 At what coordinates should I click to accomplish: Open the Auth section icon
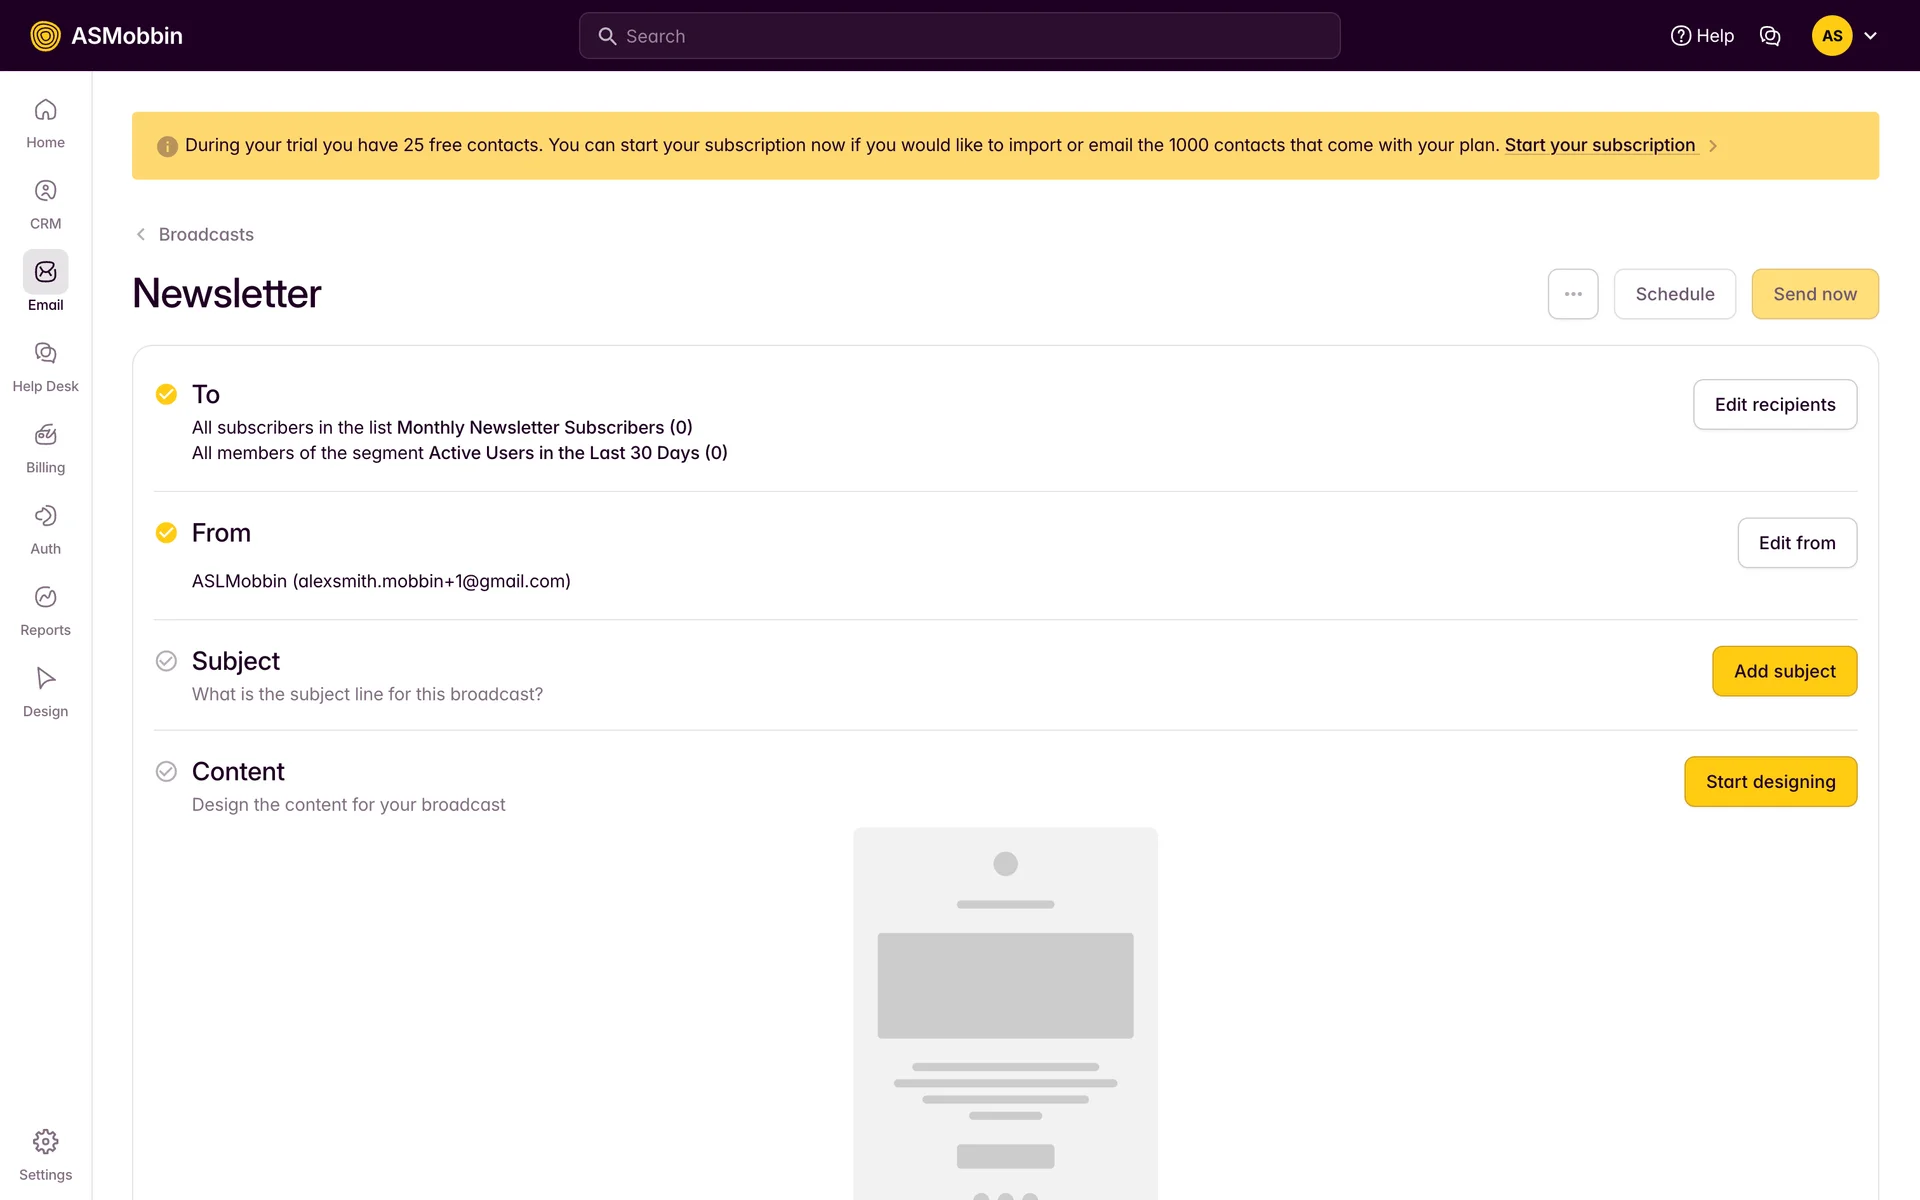pos(45,516)
